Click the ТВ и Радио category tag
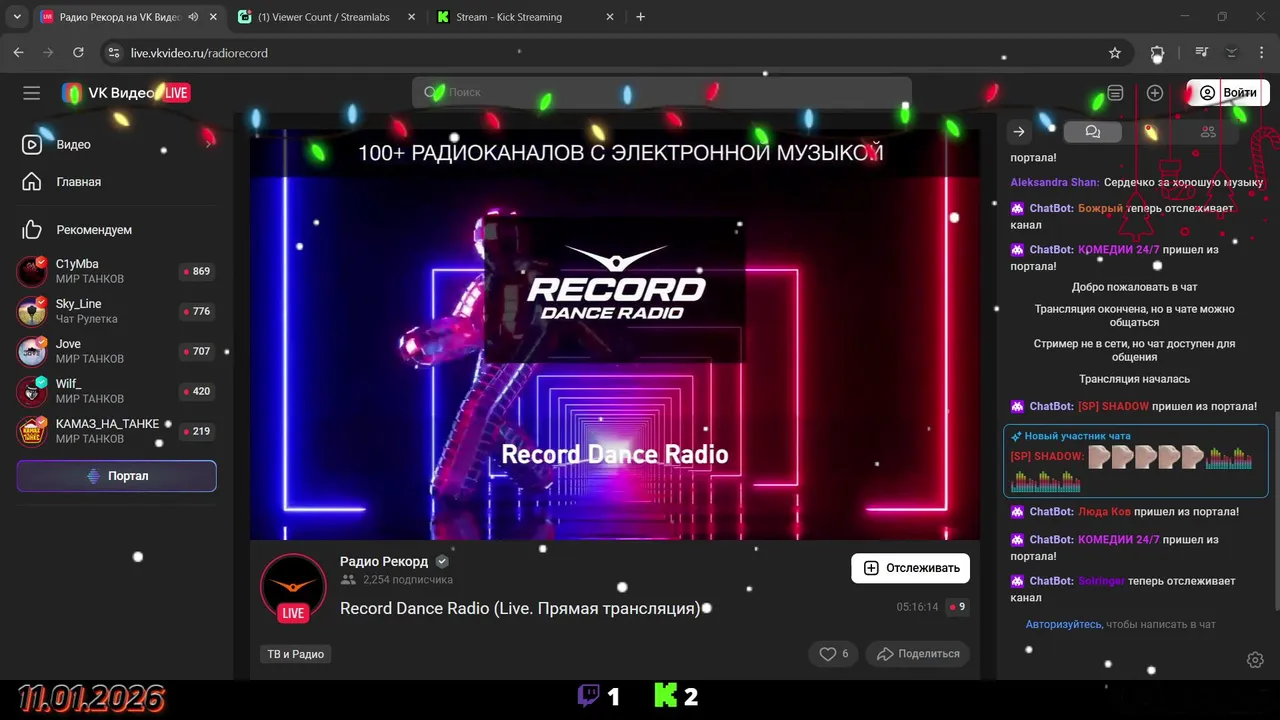Image resolution: width=1280 pixels, height=720 pixels. [x=295, y=654]
